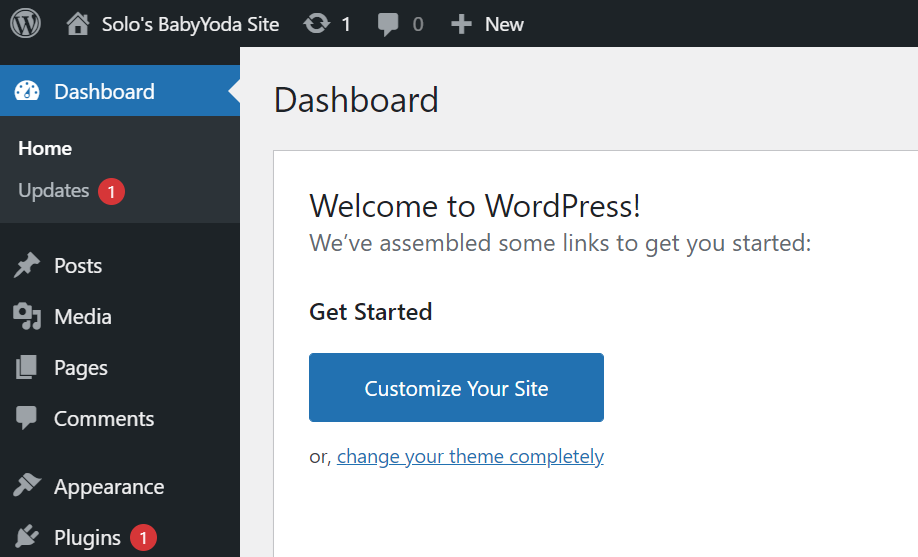Click the plus icon beside New
Viewport: 918px width, 557px height.
461,24
